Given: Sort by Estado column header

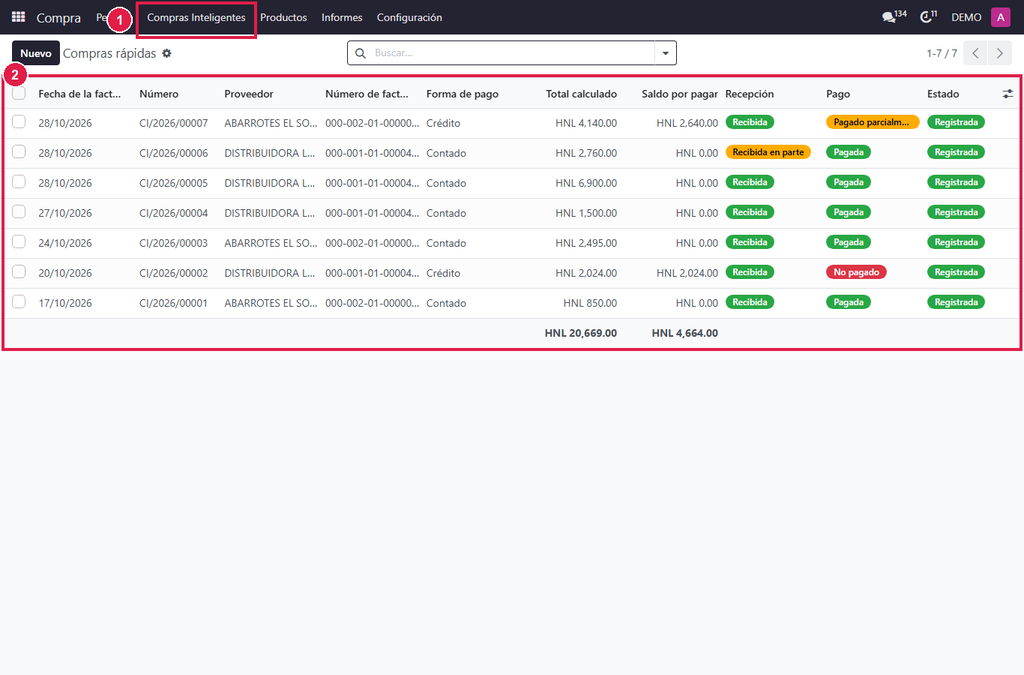Looking at the screenshot, I should [x=943, y=94].
